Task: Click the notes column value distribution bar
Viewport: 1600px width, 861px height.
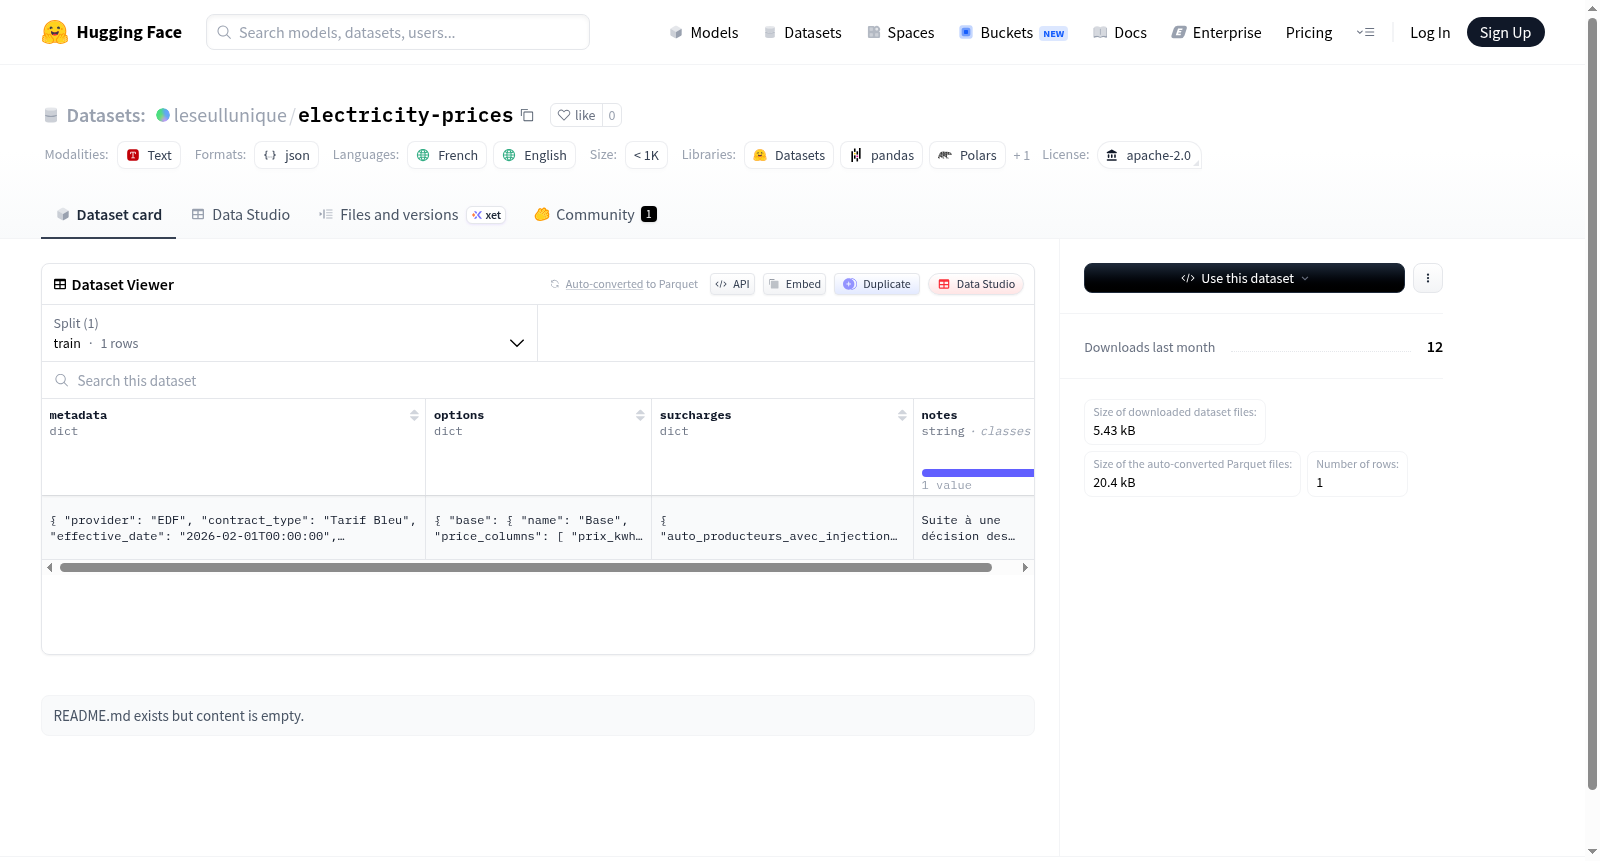Action: pos(977,473)
